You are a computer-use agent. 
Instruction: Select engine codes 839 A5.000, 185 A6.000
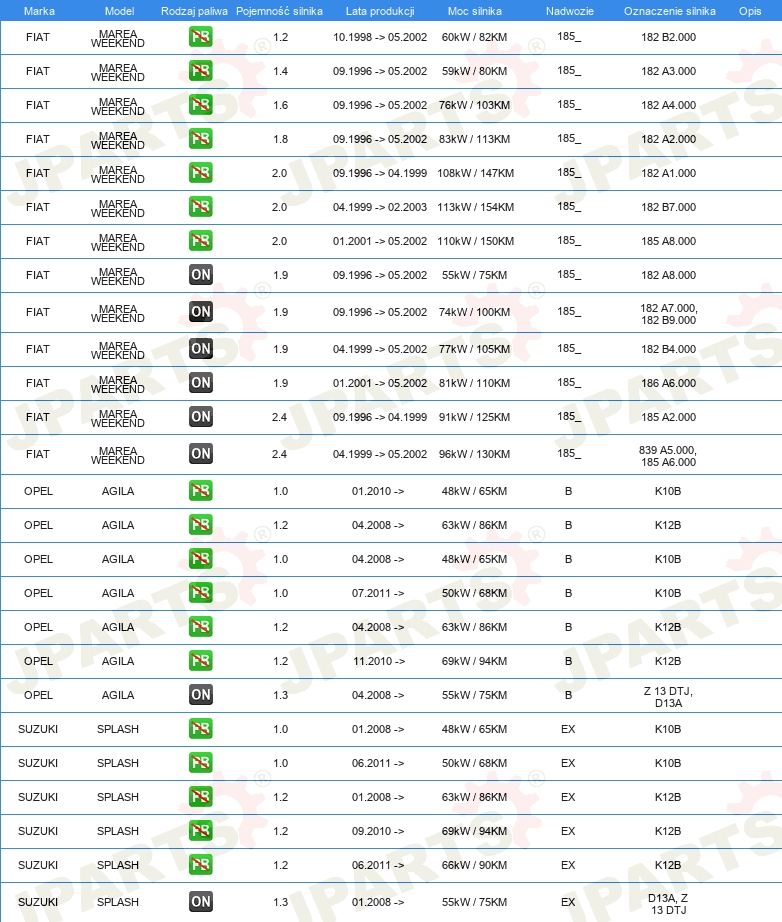click(x=668, y=456)
